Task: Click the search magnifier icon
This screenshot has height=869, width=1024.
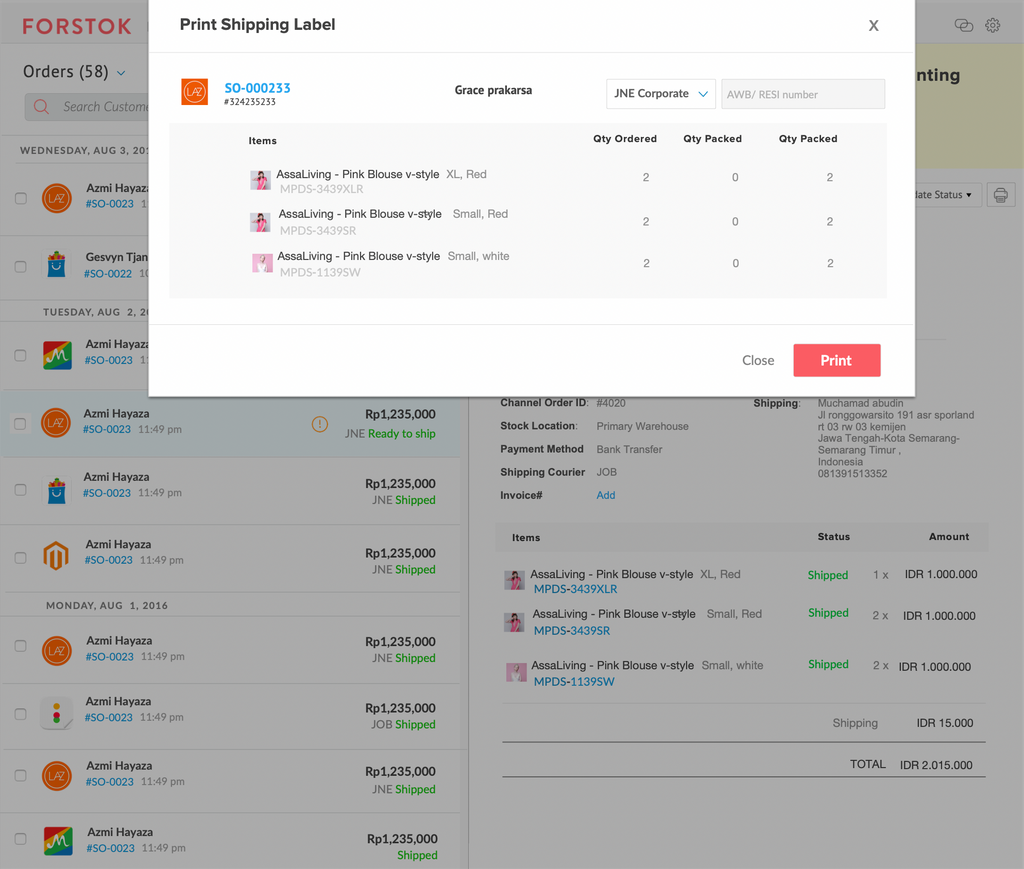Action: click(42, 107)
